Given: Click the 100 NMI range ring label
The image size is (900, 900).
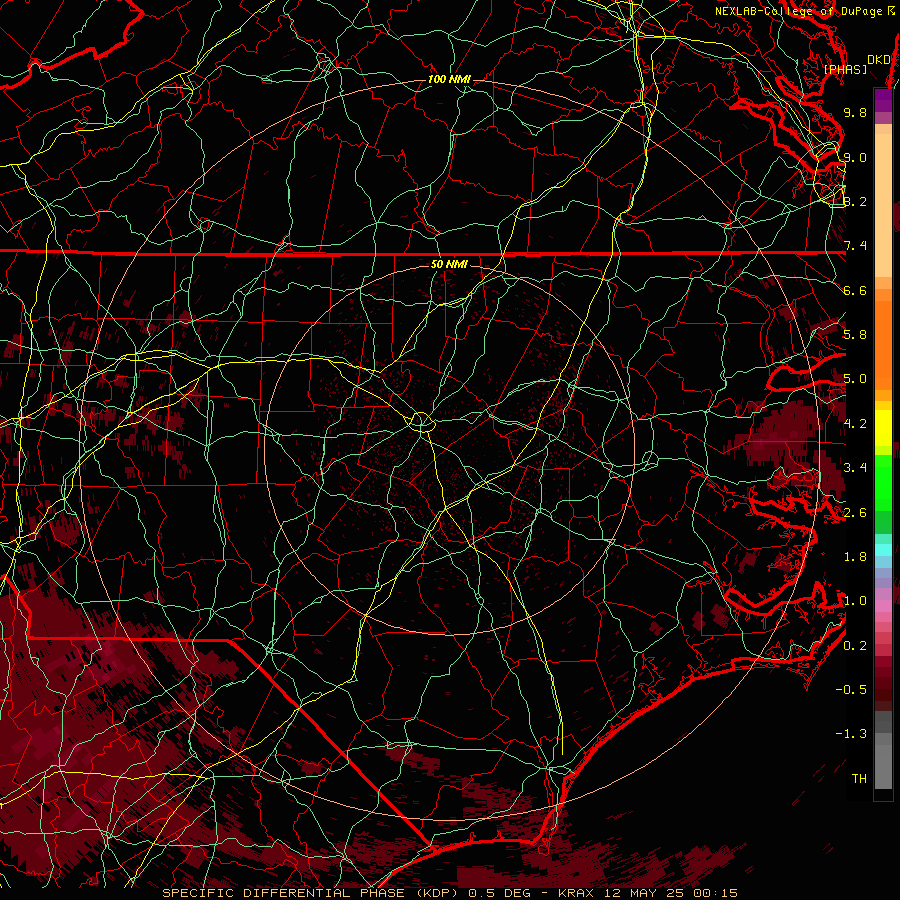Looking at the screenshot, I should (449, 79).
